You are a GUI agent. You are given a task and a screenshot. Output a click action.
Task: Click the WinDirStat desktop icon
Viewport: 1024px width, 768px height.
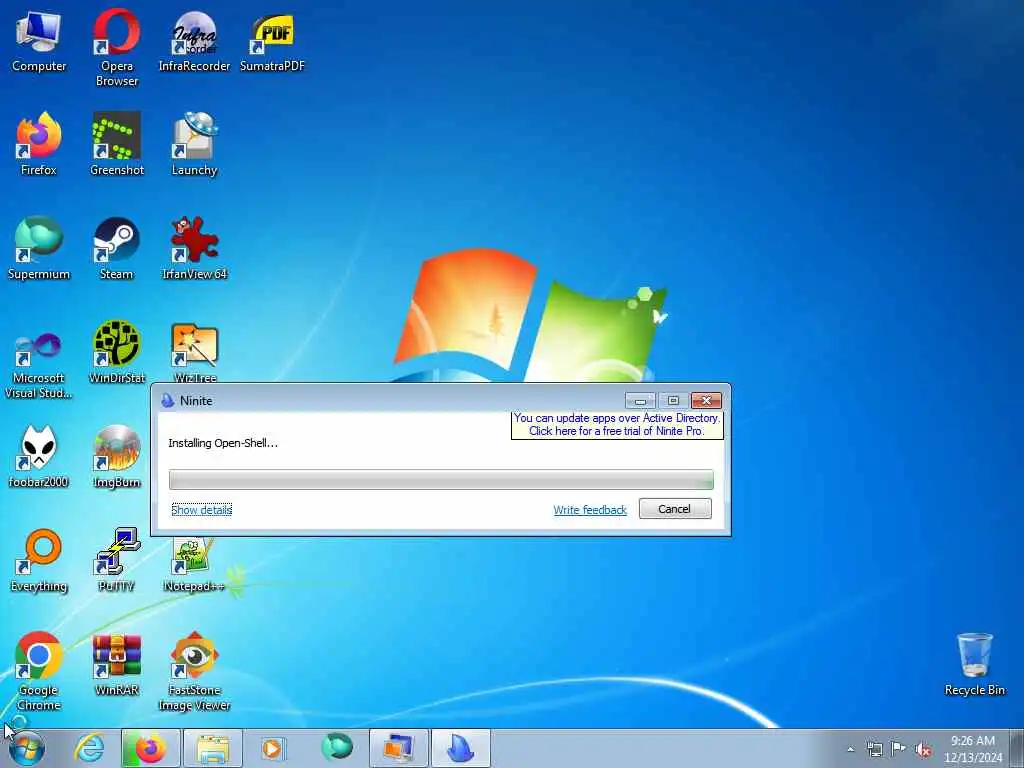click(116, 352)
